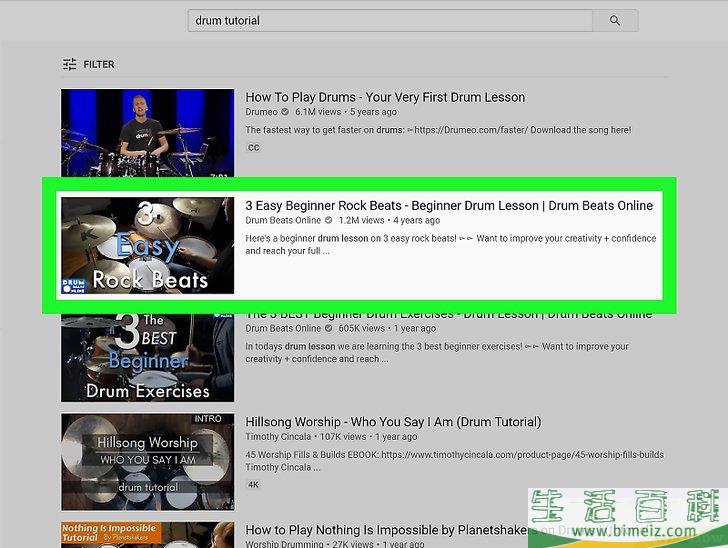
Task: Visit Drum Beats Online channel, 605K views row
Action: tap(283, 328)
